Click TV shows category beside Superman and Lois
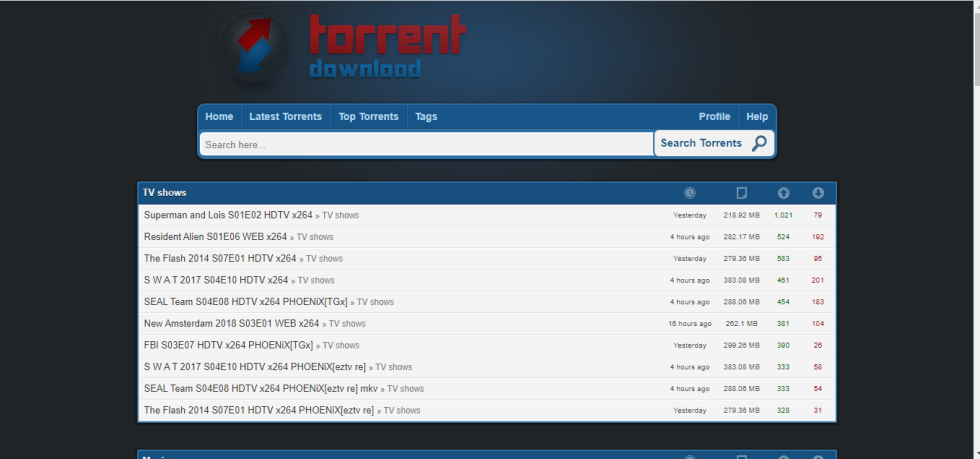The height and width of the screenshot is (459, 980). (x=340, y=216)
